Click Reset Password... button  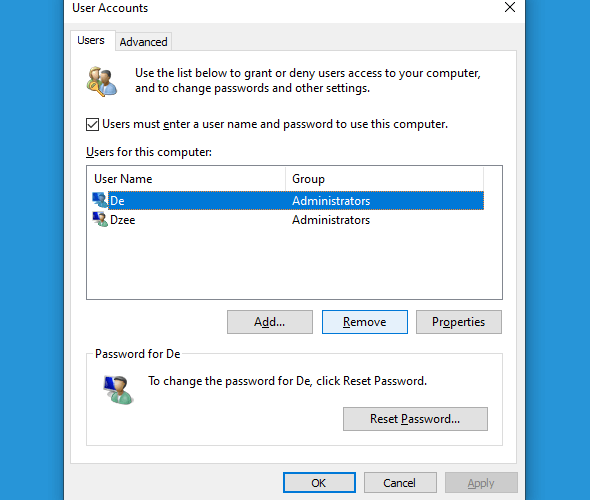(415, 419)
